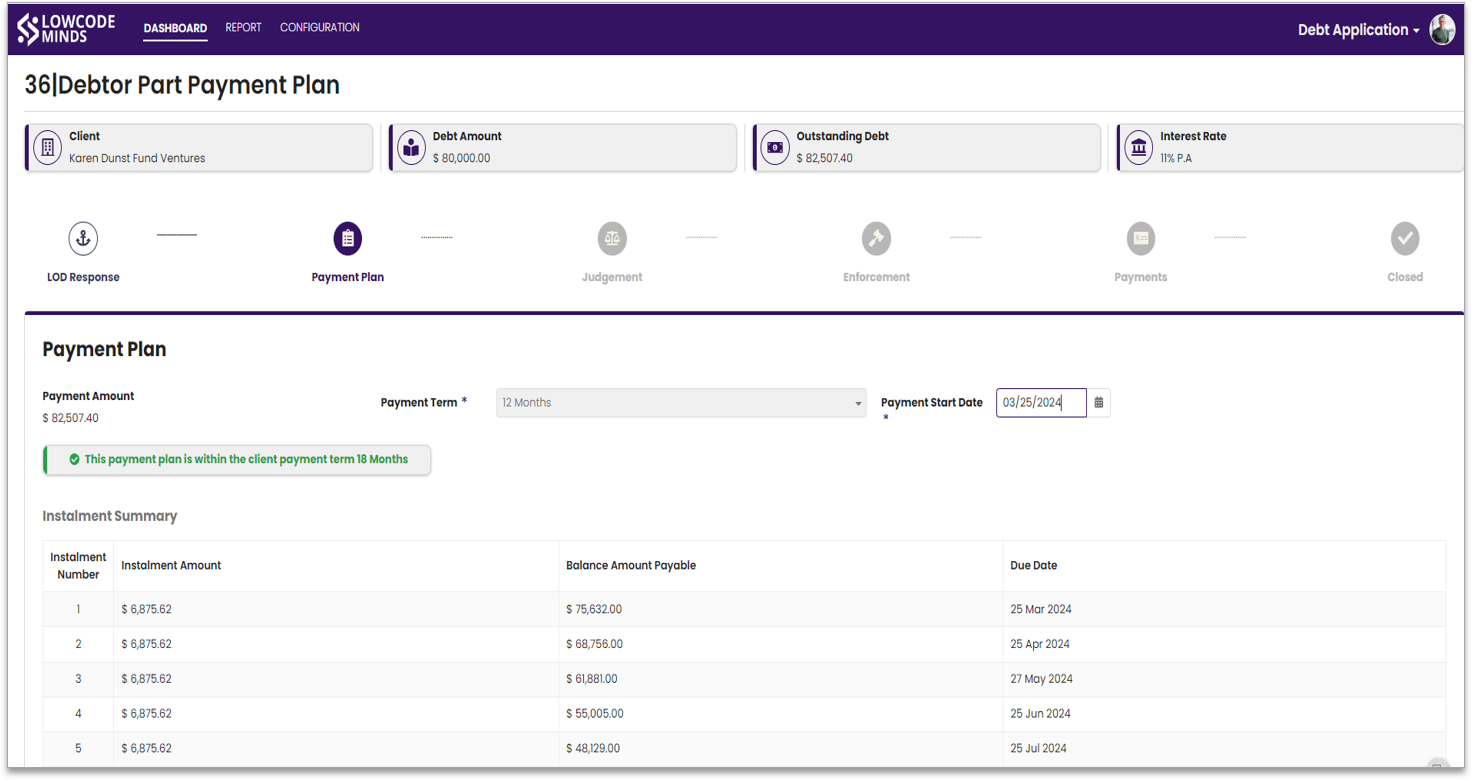Click the Enforcement step label
1472x780 pixels.
click(x=876, y=277)
